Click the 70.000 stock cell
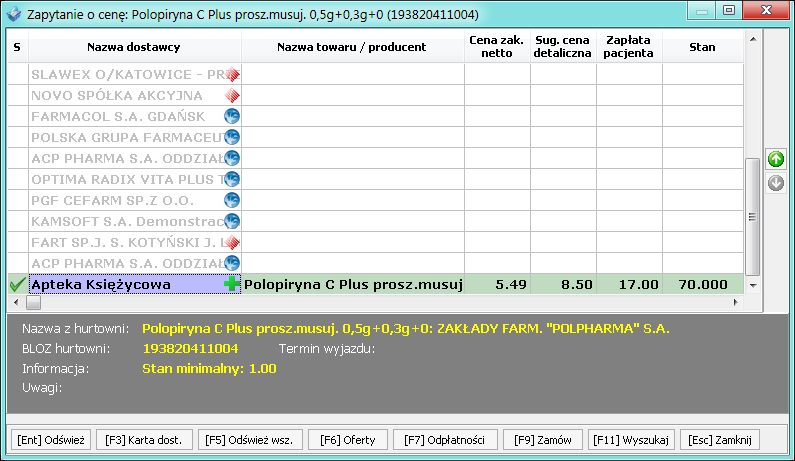This screenshot has width=795, height=461. pos(703,284)
